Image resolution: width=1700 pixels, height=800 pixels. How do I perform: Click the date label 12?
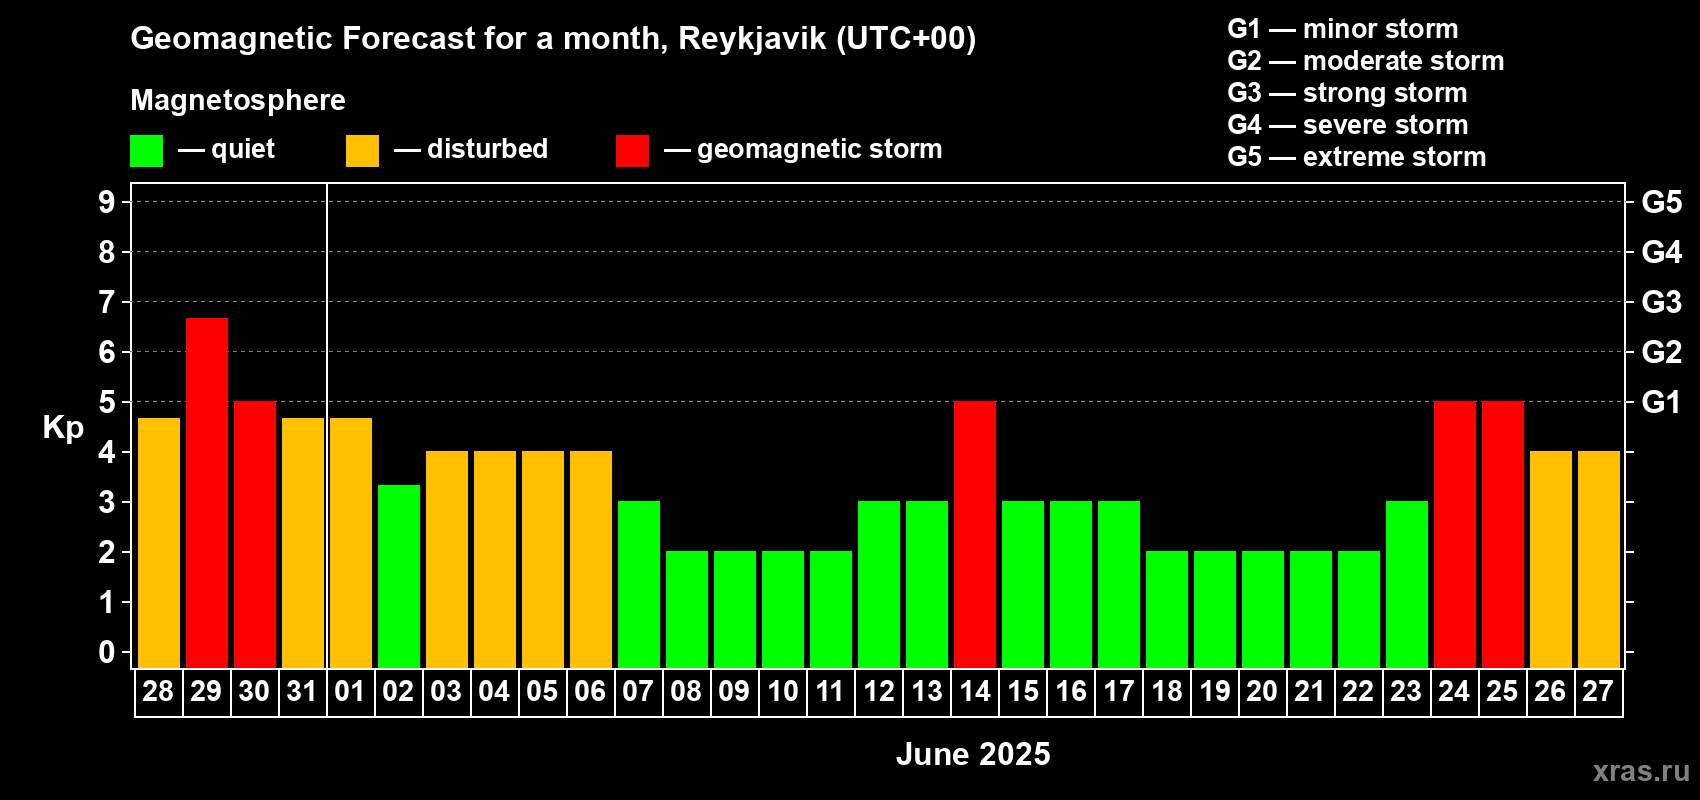[879, 692]
